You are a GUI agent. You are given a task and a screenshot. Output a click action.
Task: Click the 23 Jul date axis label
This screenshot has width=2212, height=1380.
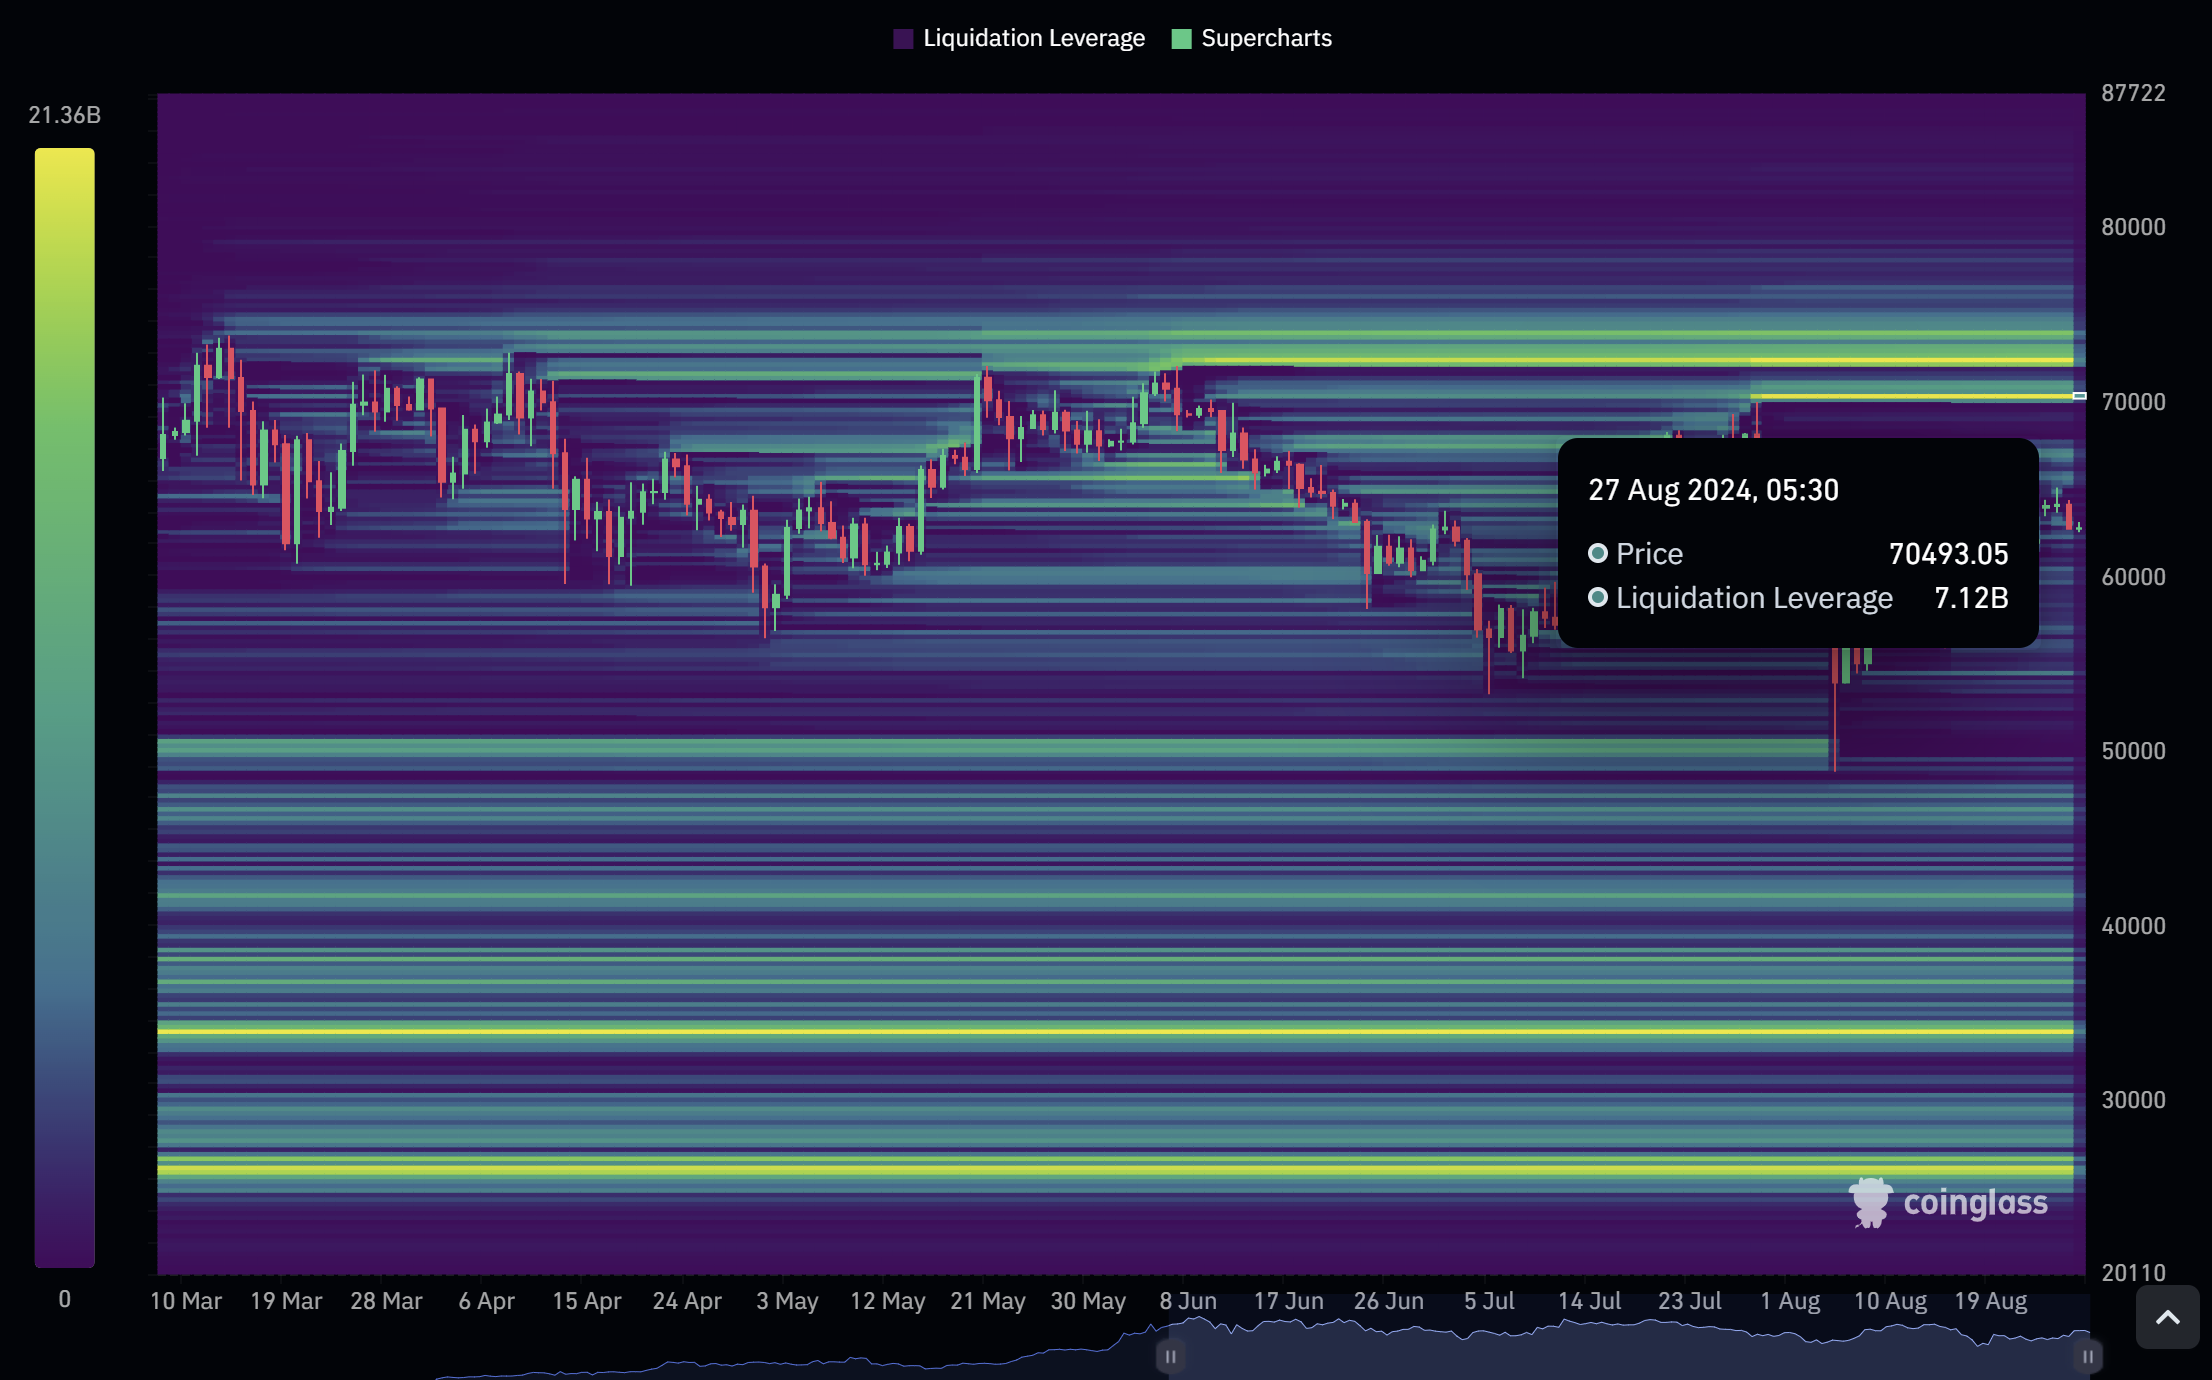pos(1690,1301)
